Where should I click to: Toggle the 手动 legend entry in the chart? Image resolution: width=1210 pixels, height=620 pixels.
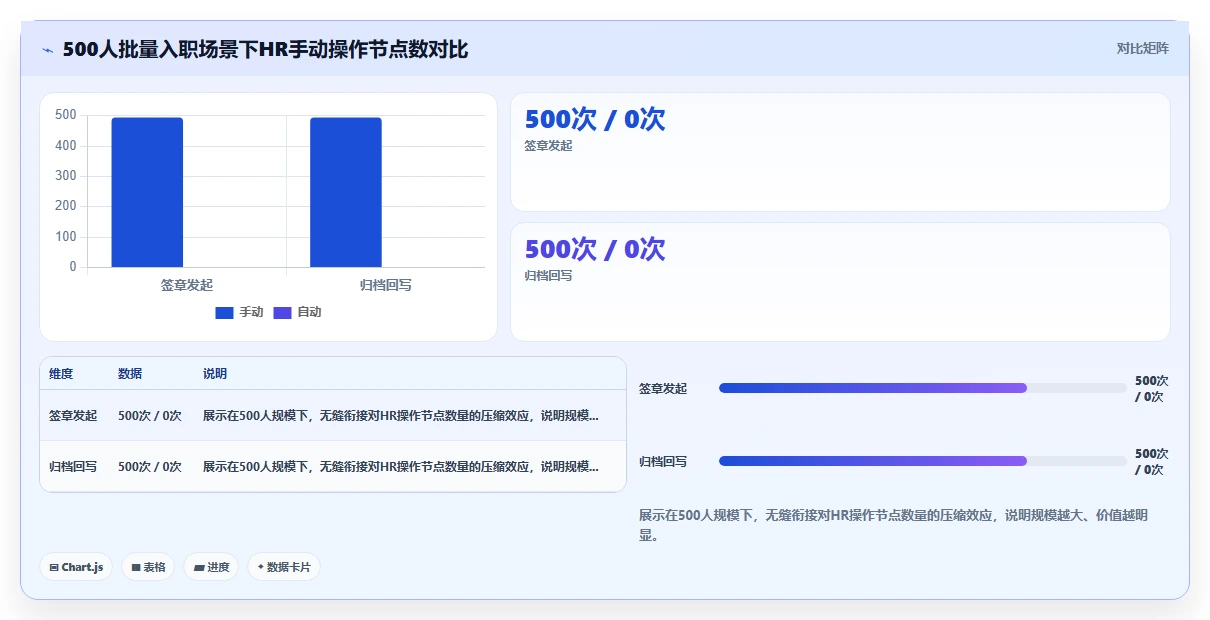pyautogui.click(x=239, y=312)
